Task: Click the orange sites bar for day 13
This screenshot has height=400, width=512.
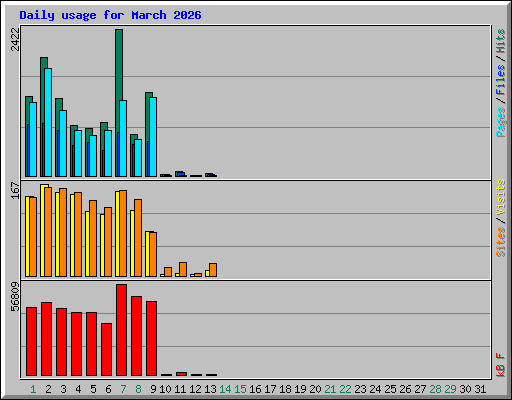Action: coord(213,270)
